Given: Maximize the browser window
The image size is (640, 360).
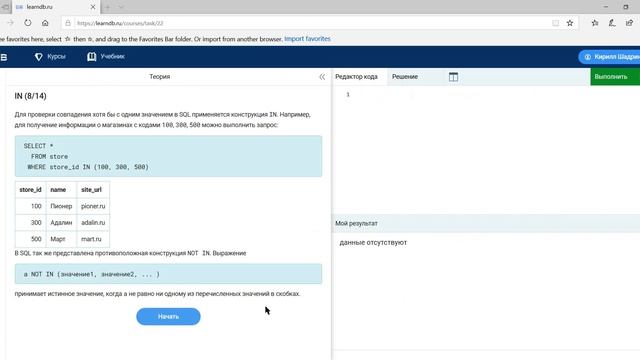Looking at the screenshot, I should click(x=626, y=7).
